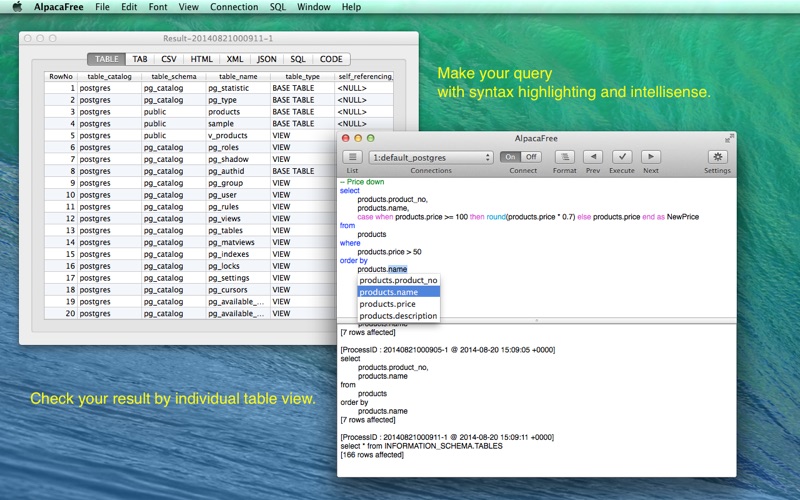Click the table_schema column header
Image resolution: width=800 pixels, height=500 pixels.
pos(174,77)
